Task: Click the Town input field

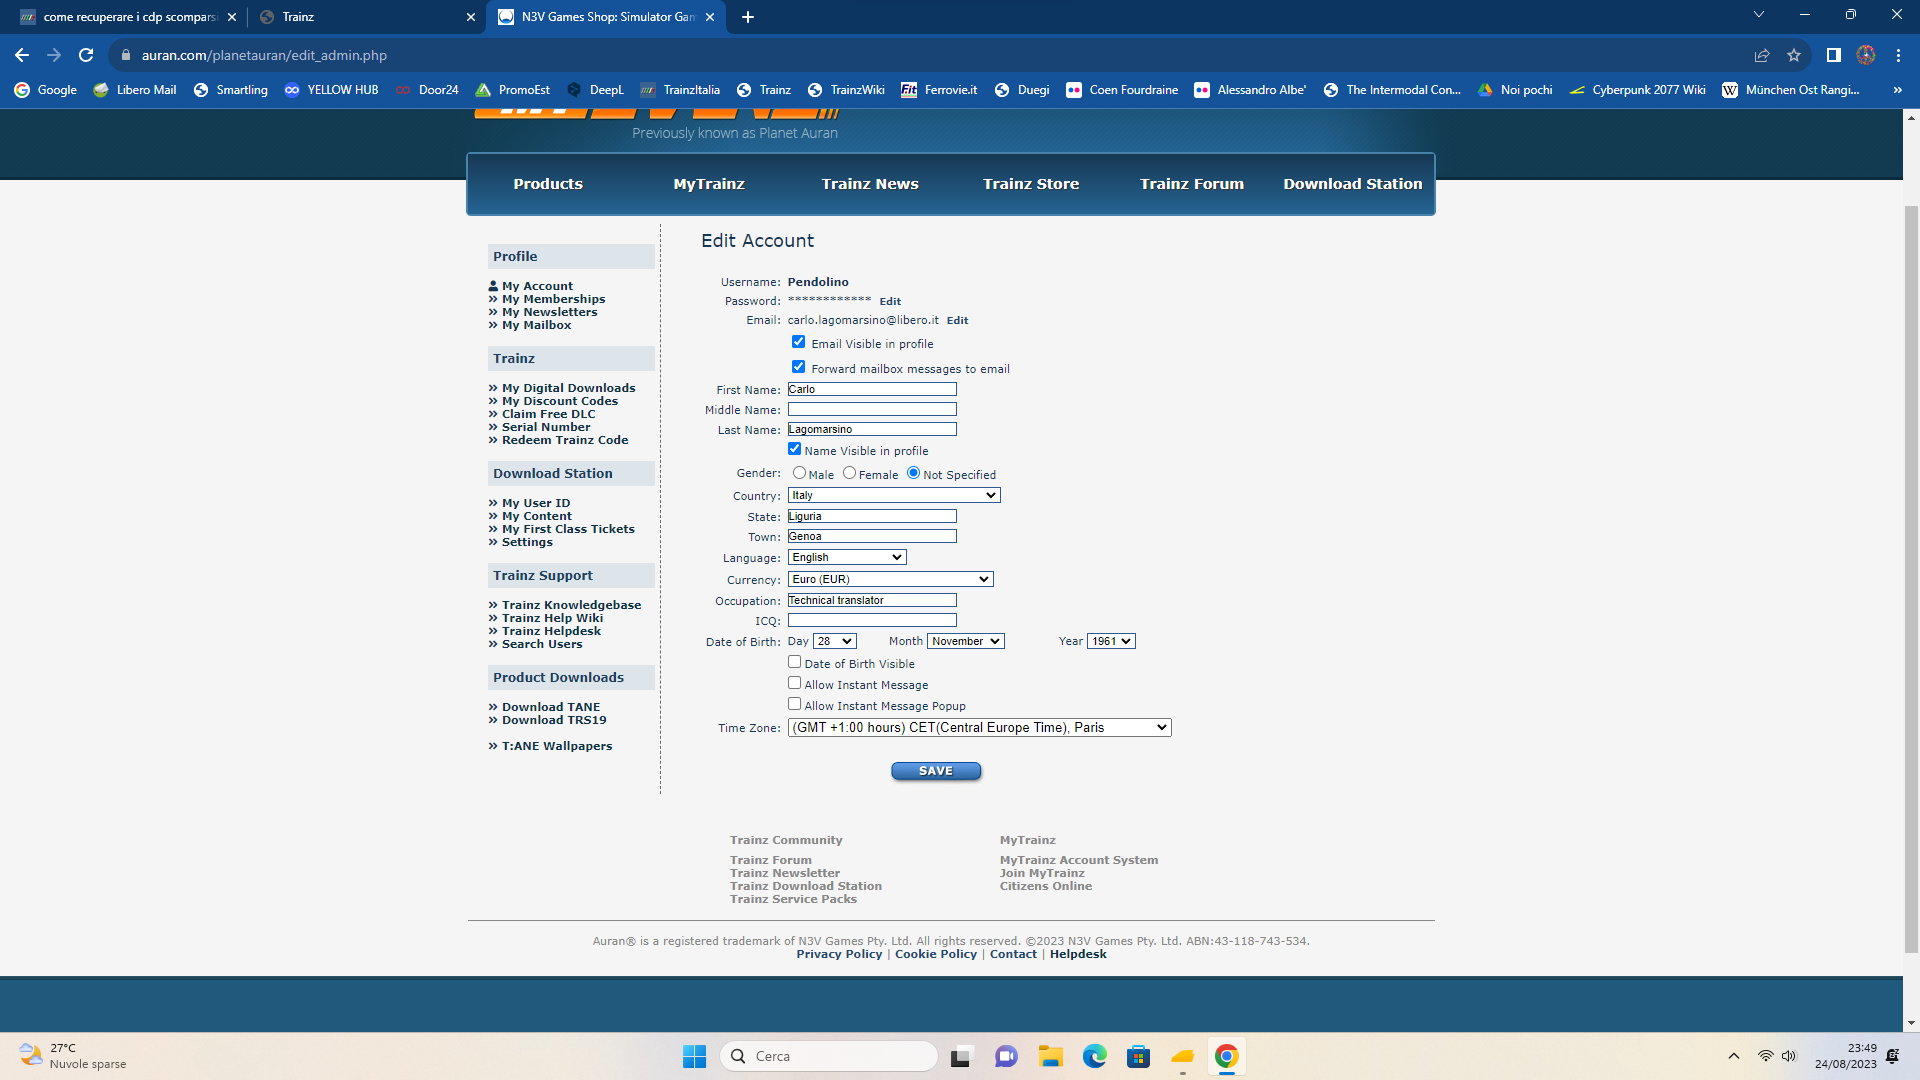Action: 872,536
